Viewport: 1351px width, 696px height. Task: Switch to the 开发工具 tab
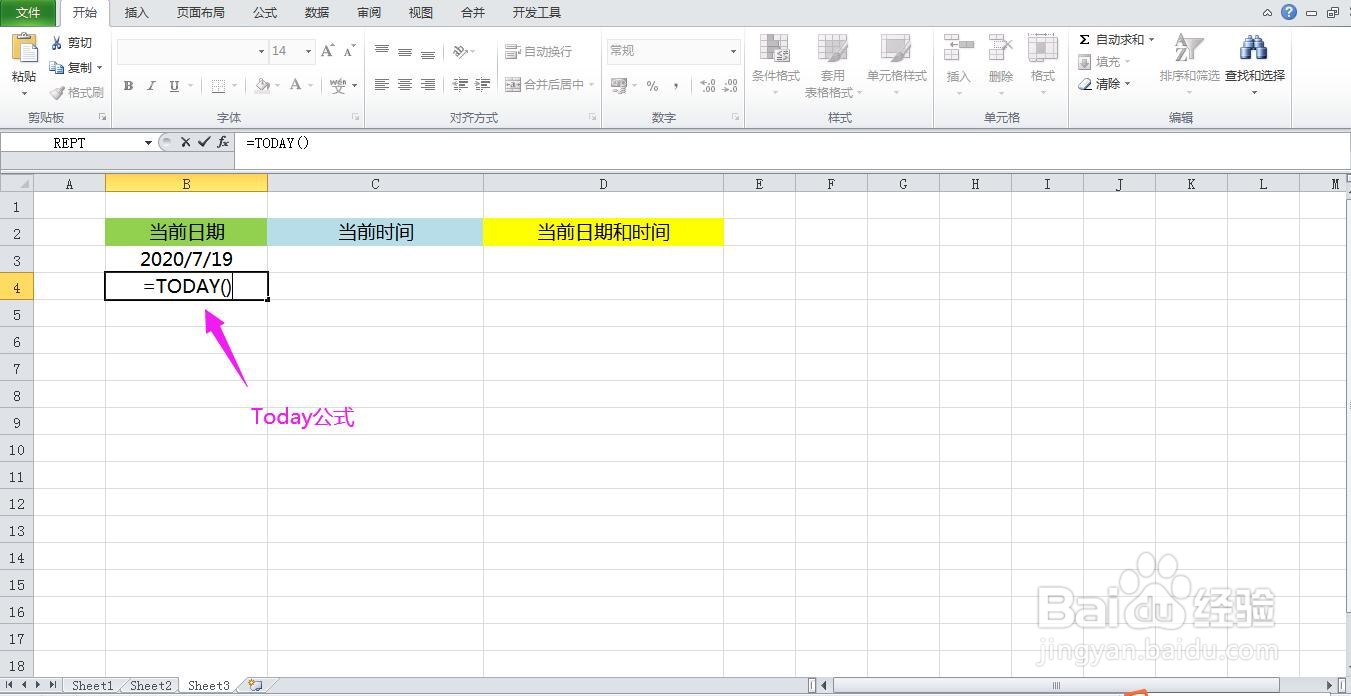(537, 13)
